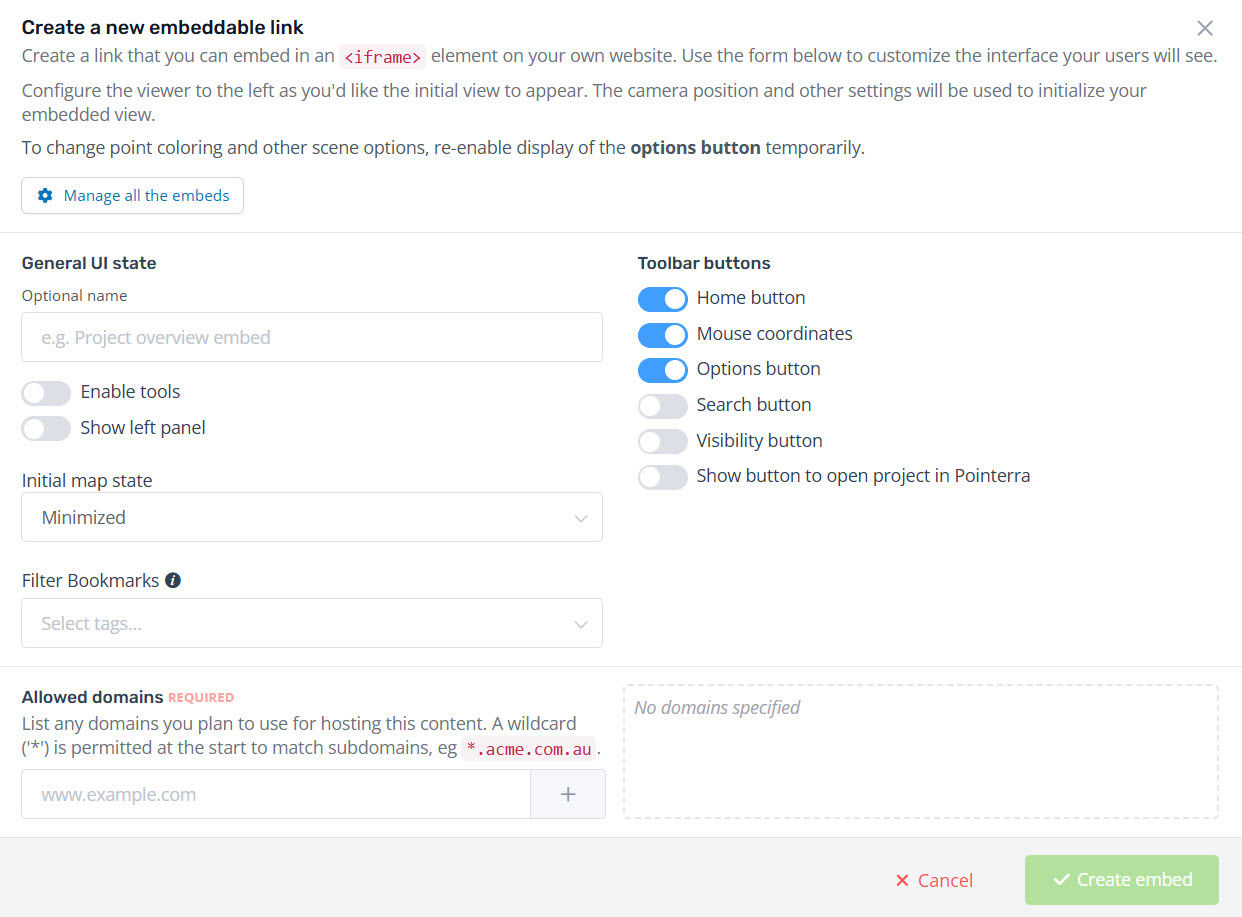This screenshot has width=1242, height=917.
Task: Focus the allowed domain input field
Action: pos(276,794)
